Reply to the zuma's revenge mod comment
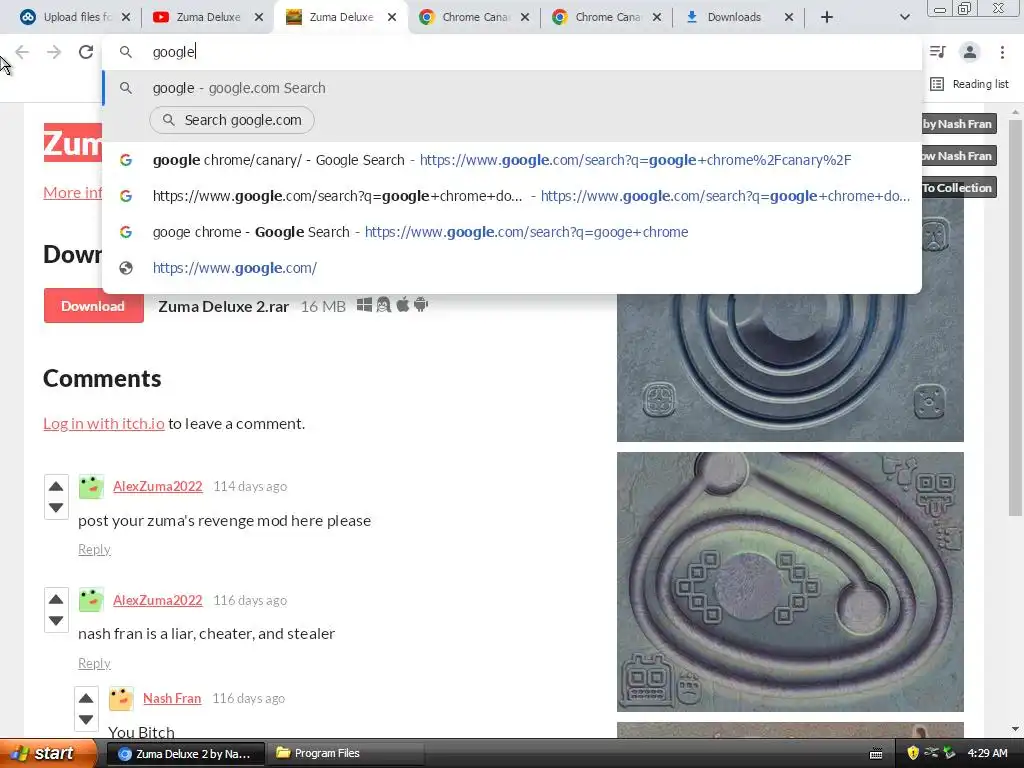The image size is (1024, 768). pyautogui.click(x=94, y=549)
